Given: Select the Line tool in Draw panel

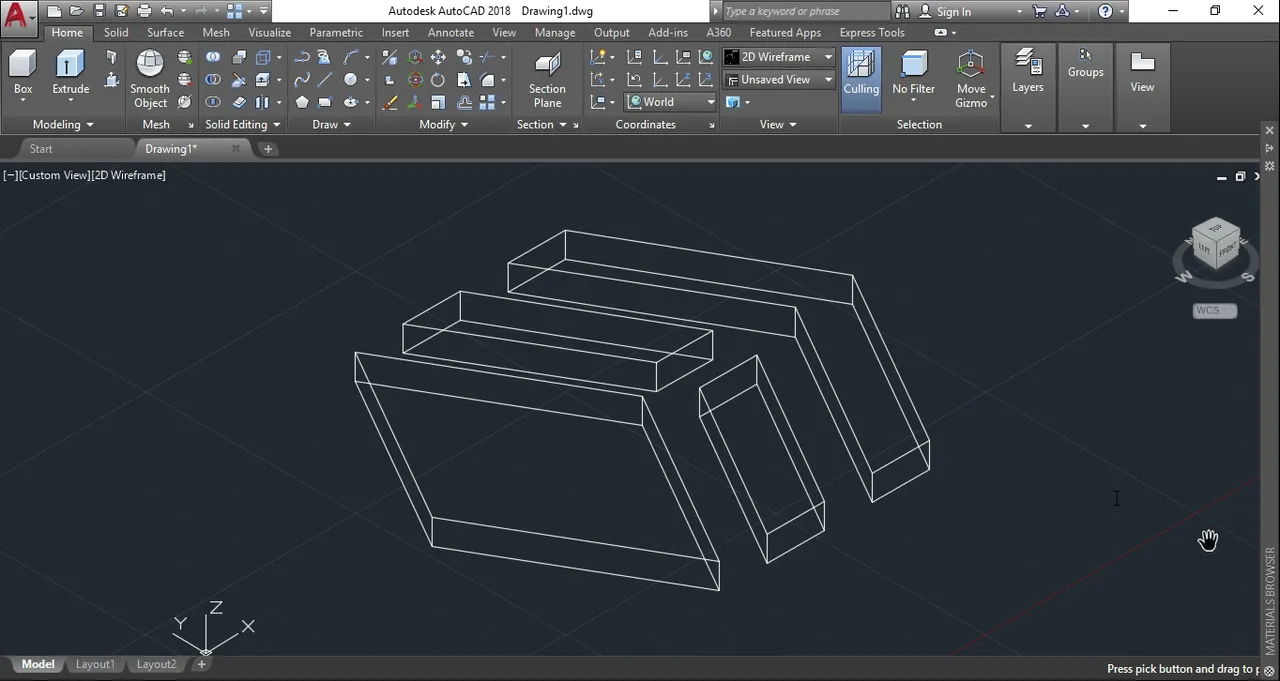Looking at the screenshot, I should 325,80.
